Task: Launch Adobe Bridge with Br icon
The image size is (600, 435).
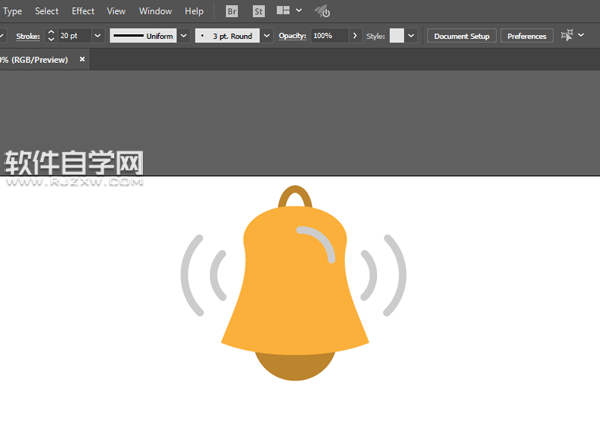Action: pos(232,11)
